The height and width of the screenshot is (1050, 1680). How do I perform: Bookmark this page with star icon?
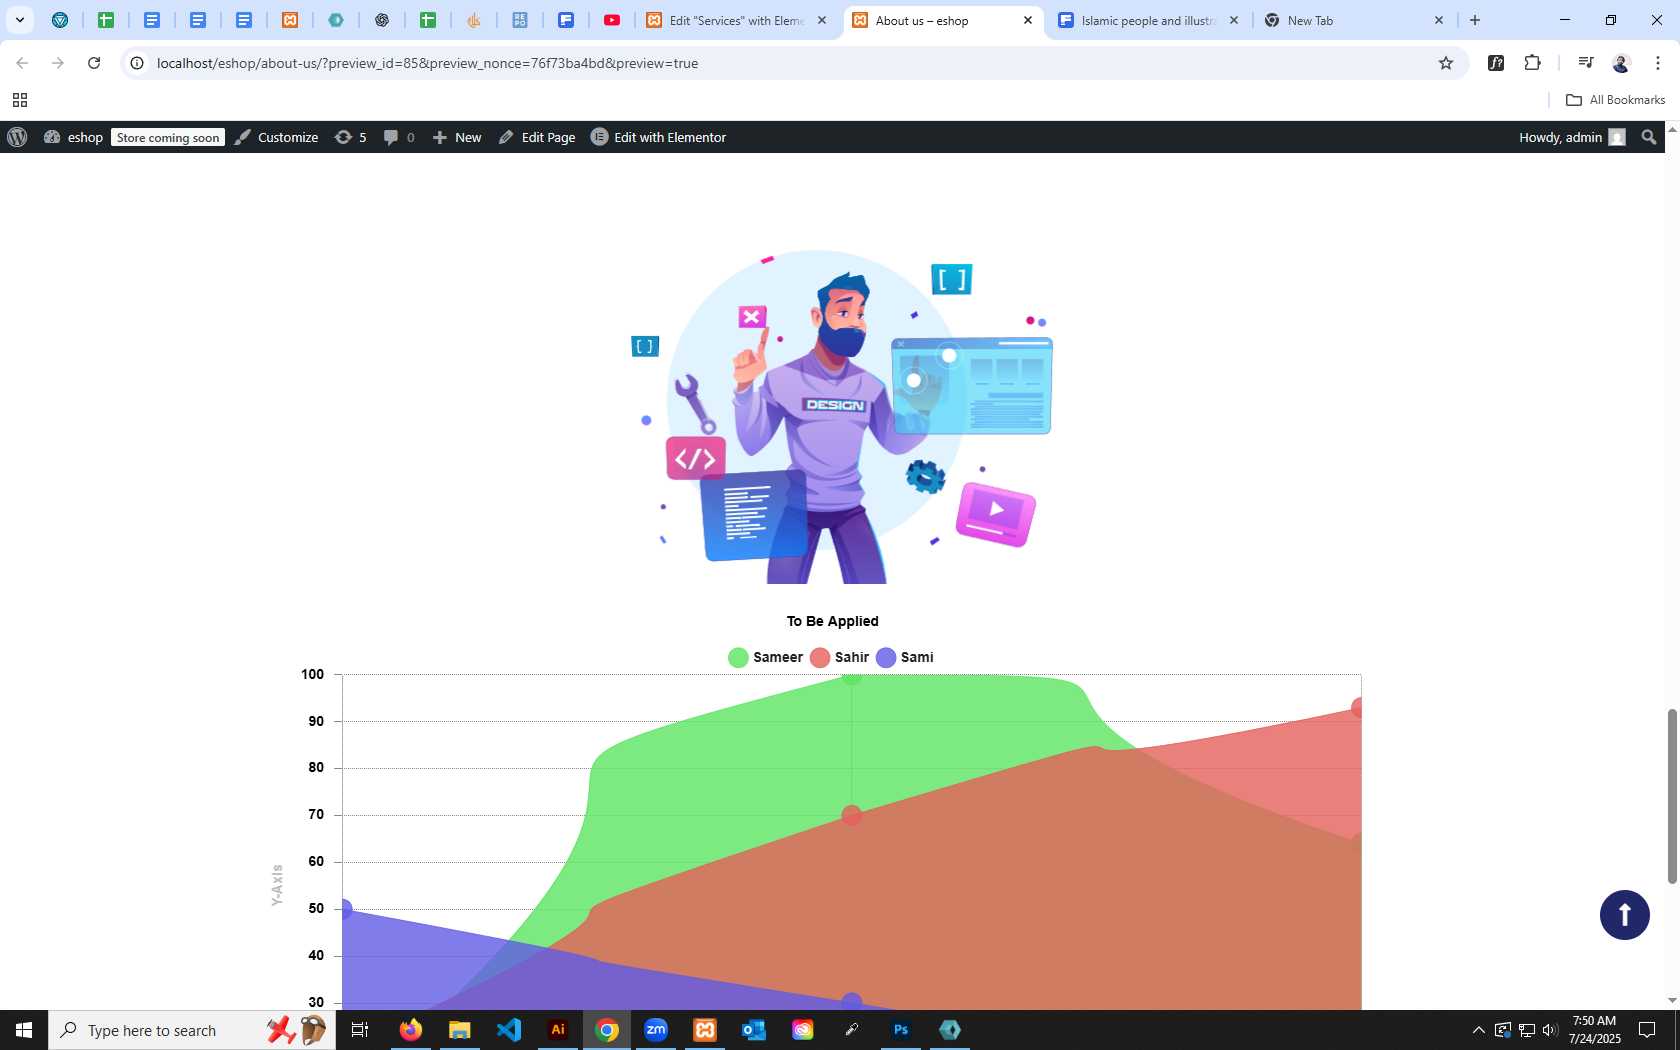1446,63
